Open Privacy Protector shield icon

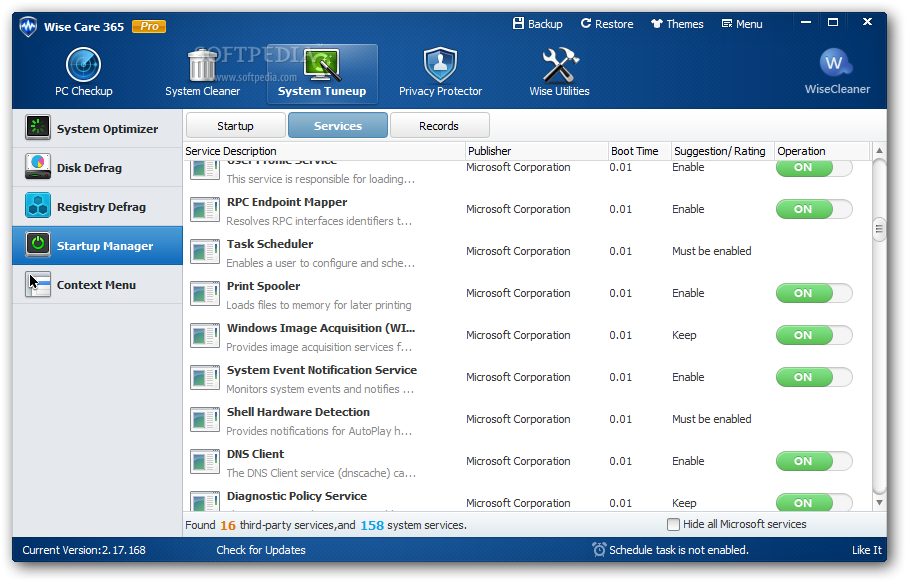pos(440,65)
